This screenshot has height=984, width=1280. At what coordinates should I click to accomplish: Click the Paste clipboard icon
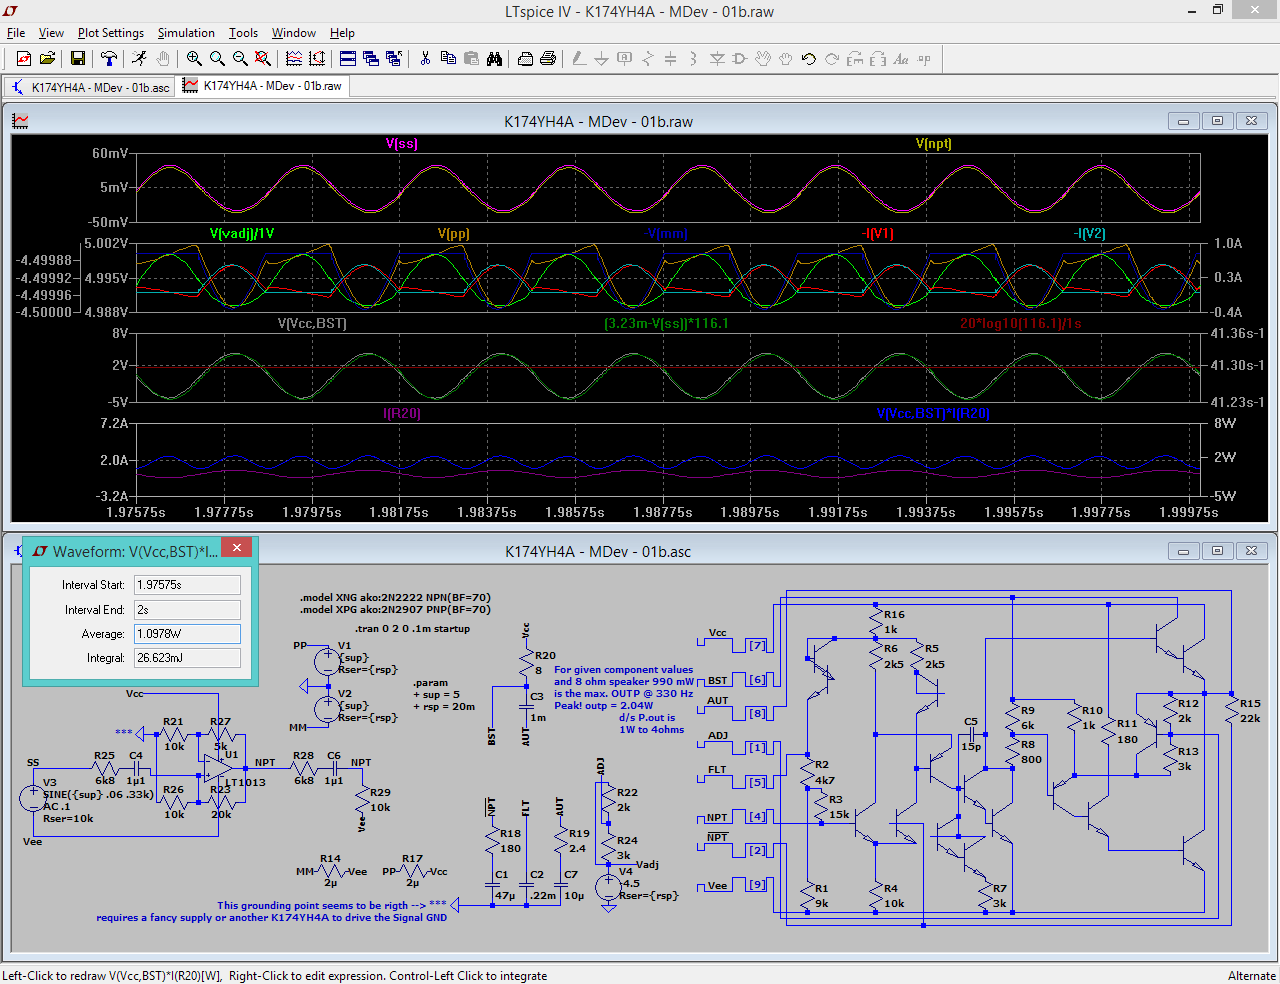click(x=471, y=59)
